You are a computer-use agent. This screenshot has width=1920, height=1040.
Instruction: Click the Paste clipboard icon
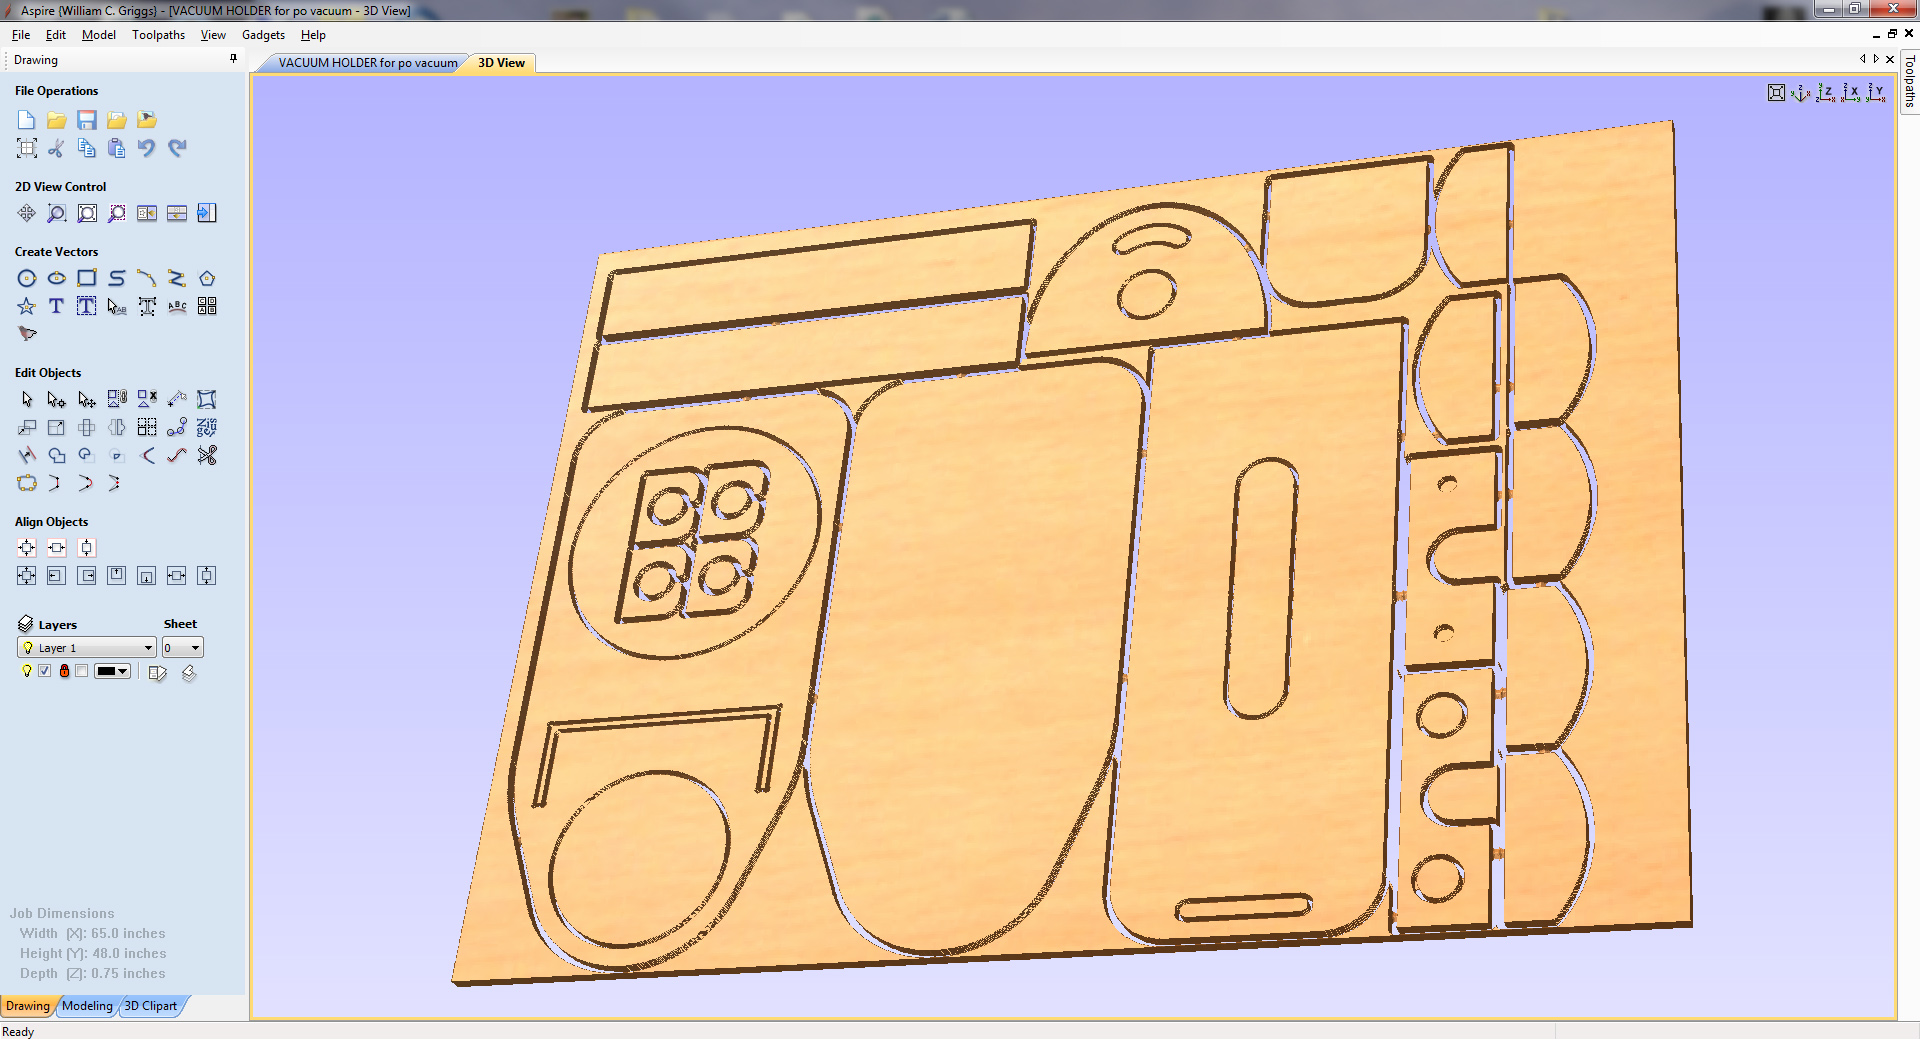pyautogui.click(x=117, y=148)
